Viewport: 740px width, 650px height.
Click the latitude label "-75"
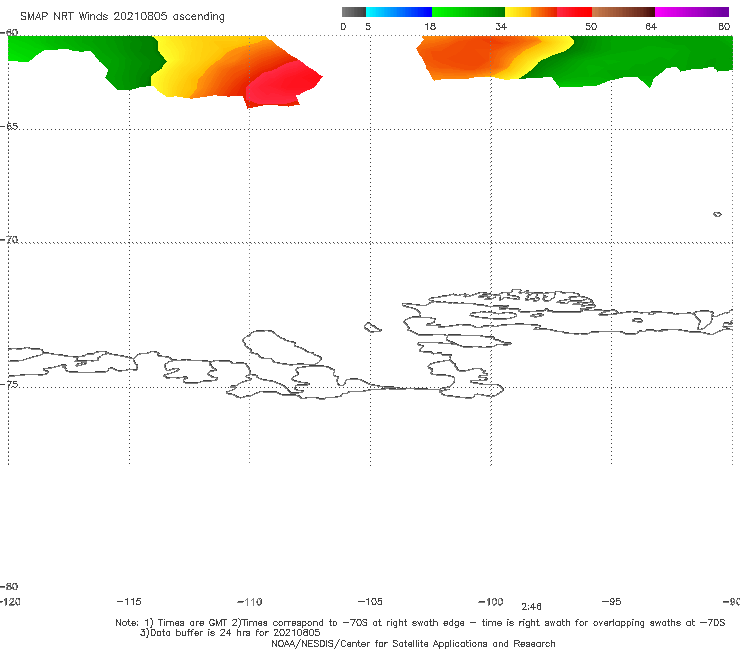point(9,385)
